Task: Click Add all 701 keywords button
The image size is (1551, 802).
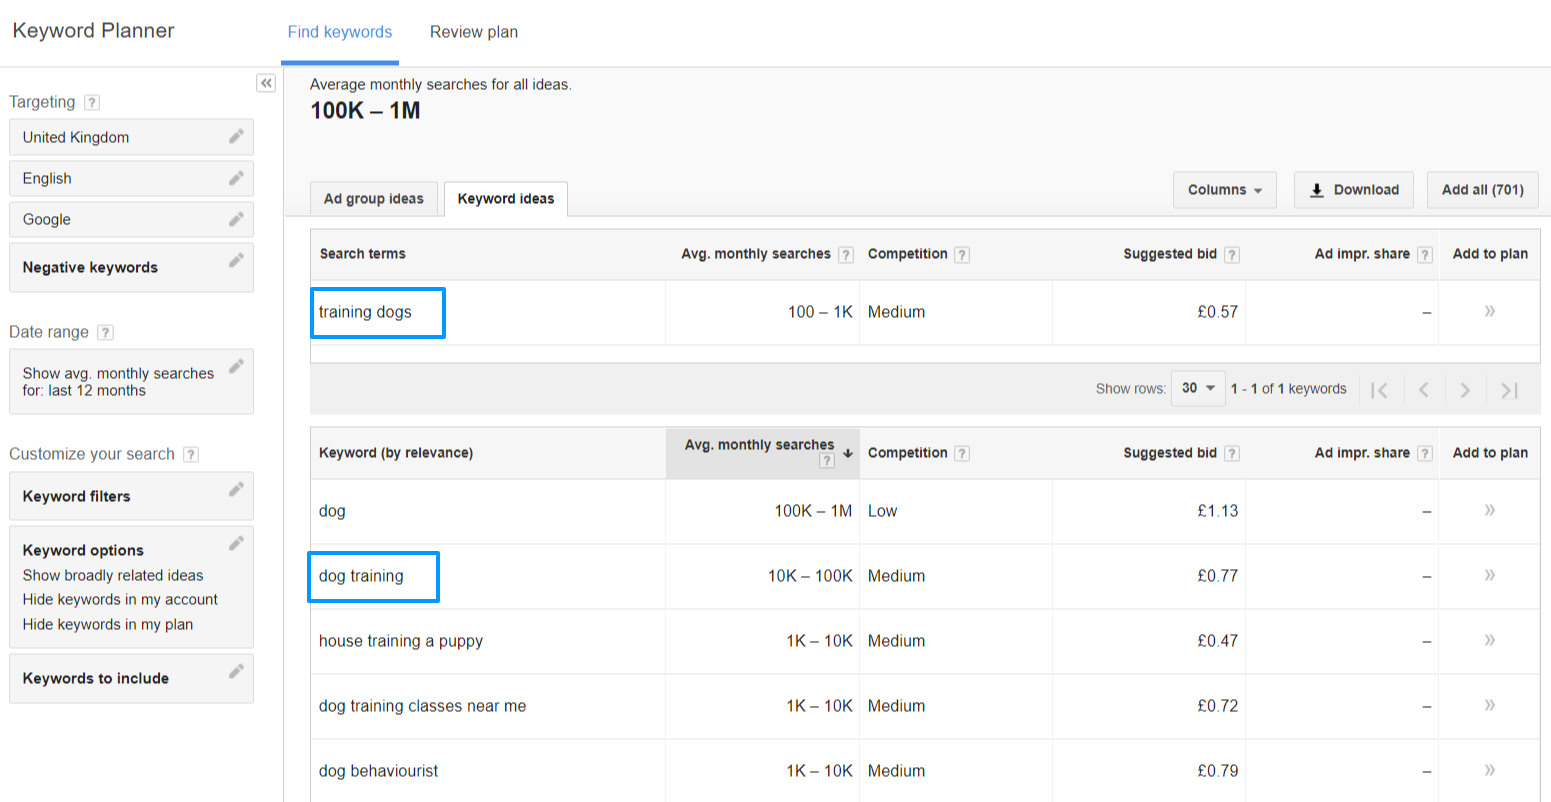Action: [1482, 189]
